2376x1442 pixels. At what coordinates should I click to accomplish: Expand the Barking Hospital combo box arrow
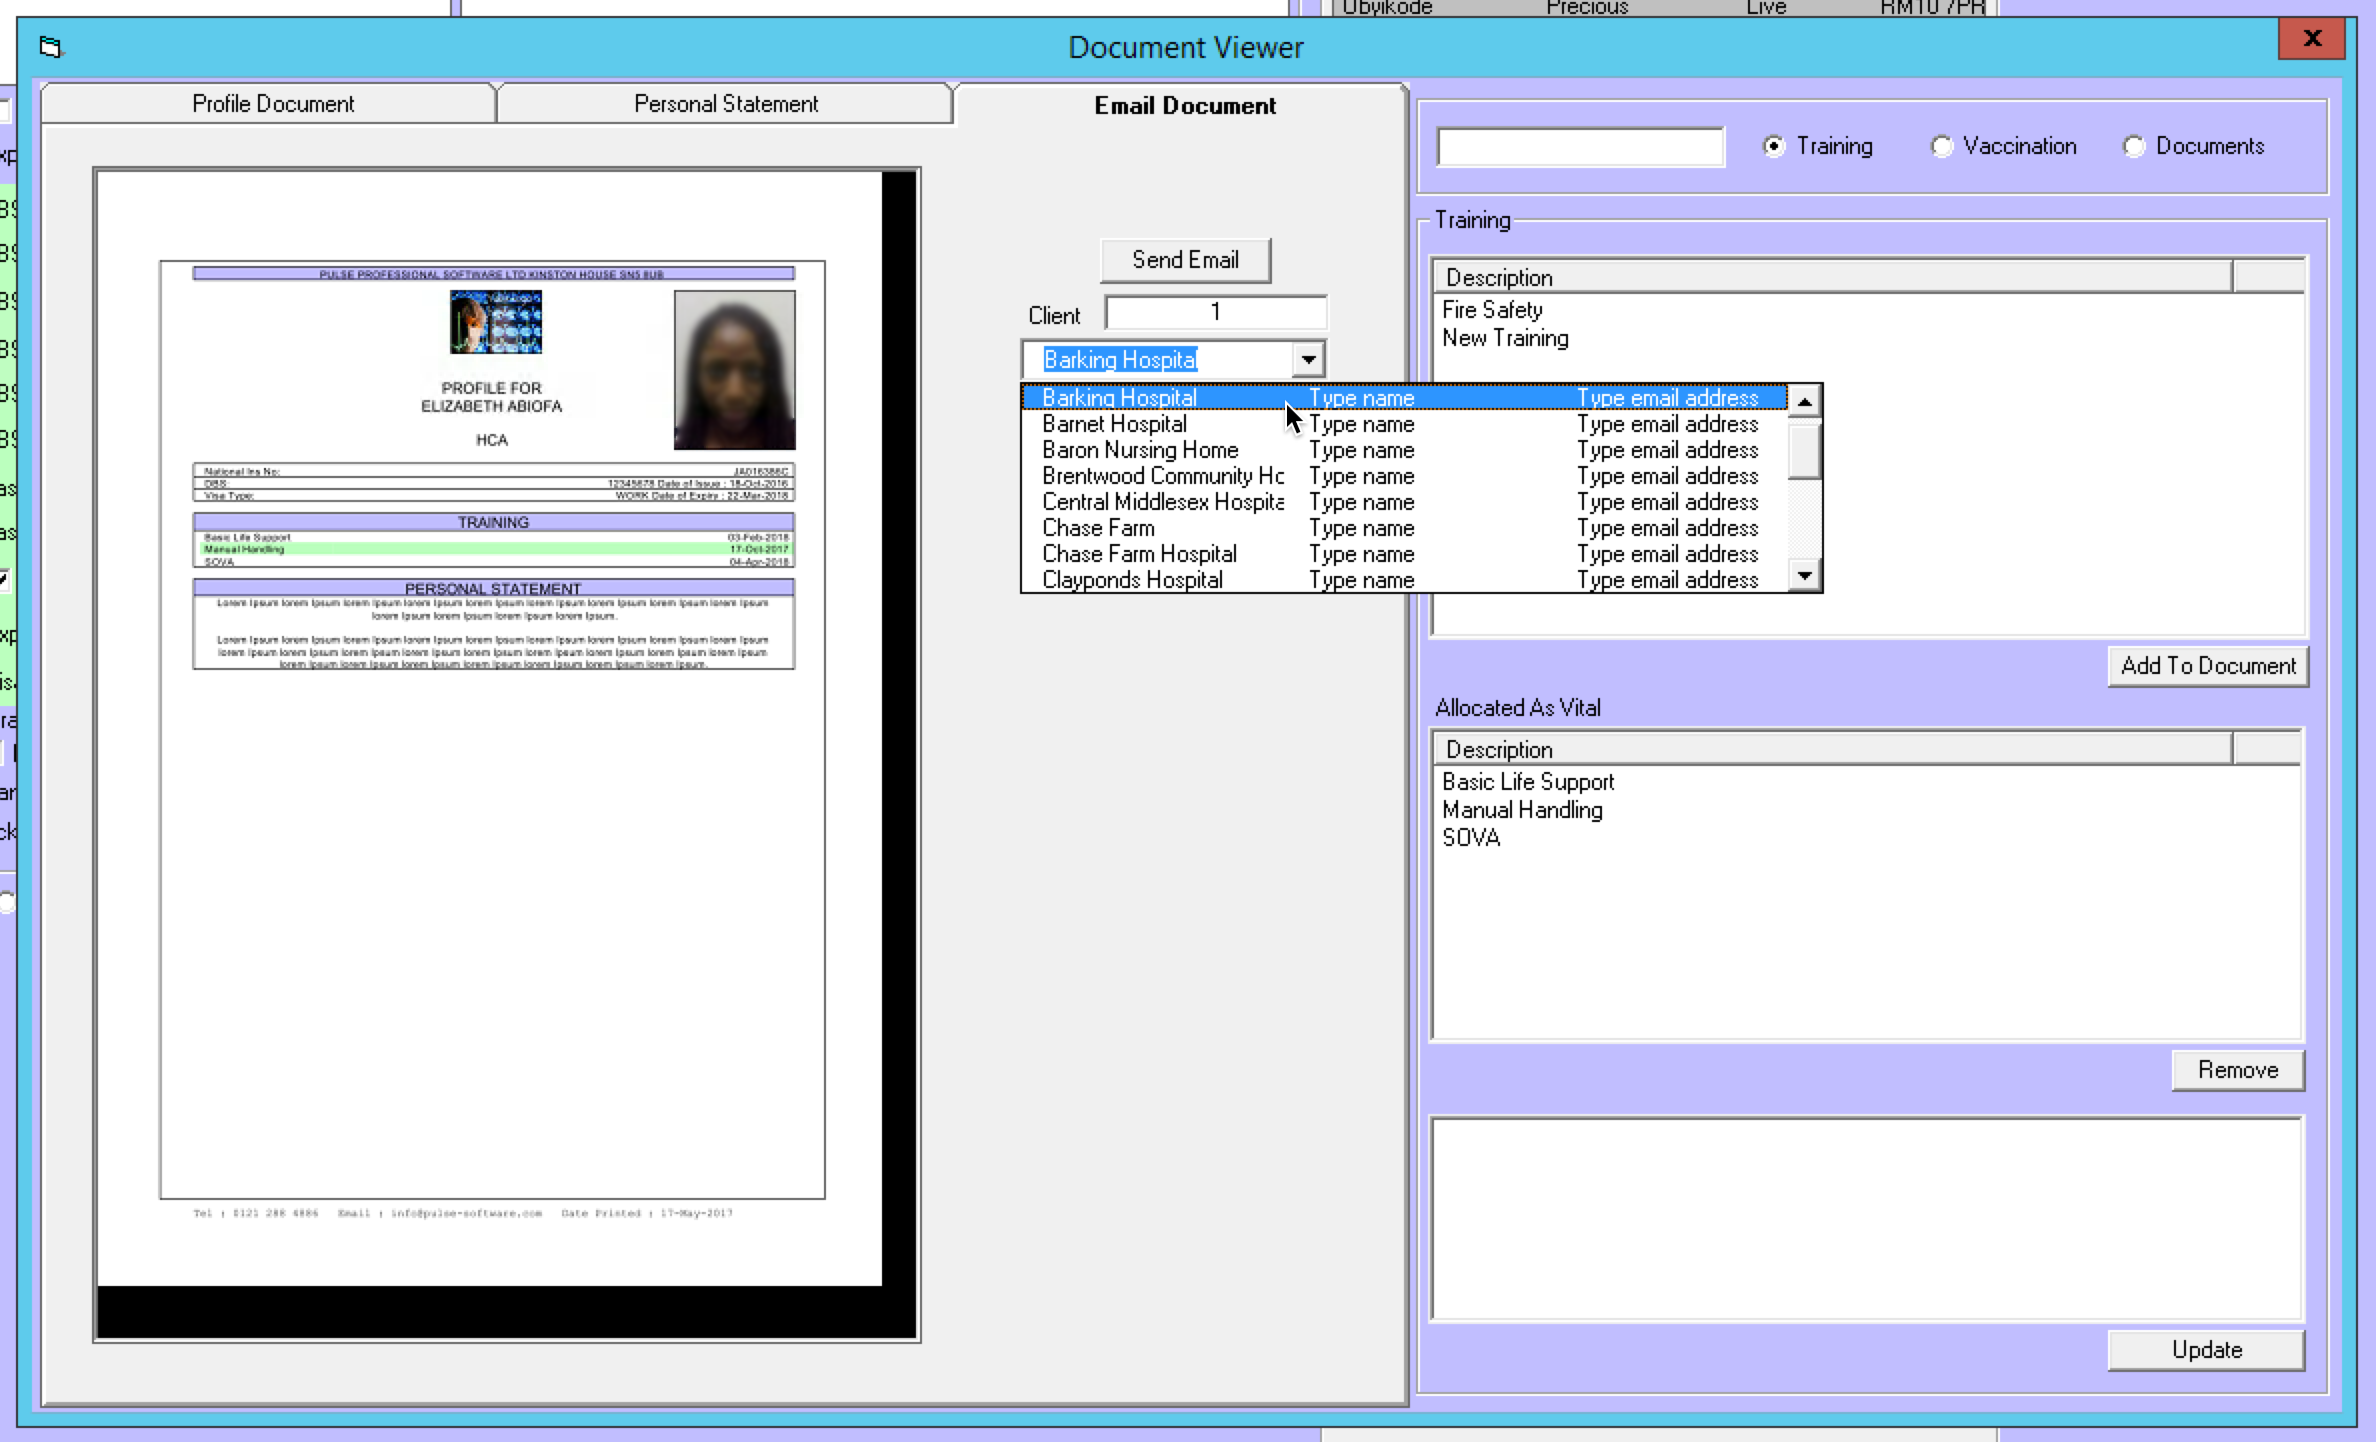tap(1308, 360)
